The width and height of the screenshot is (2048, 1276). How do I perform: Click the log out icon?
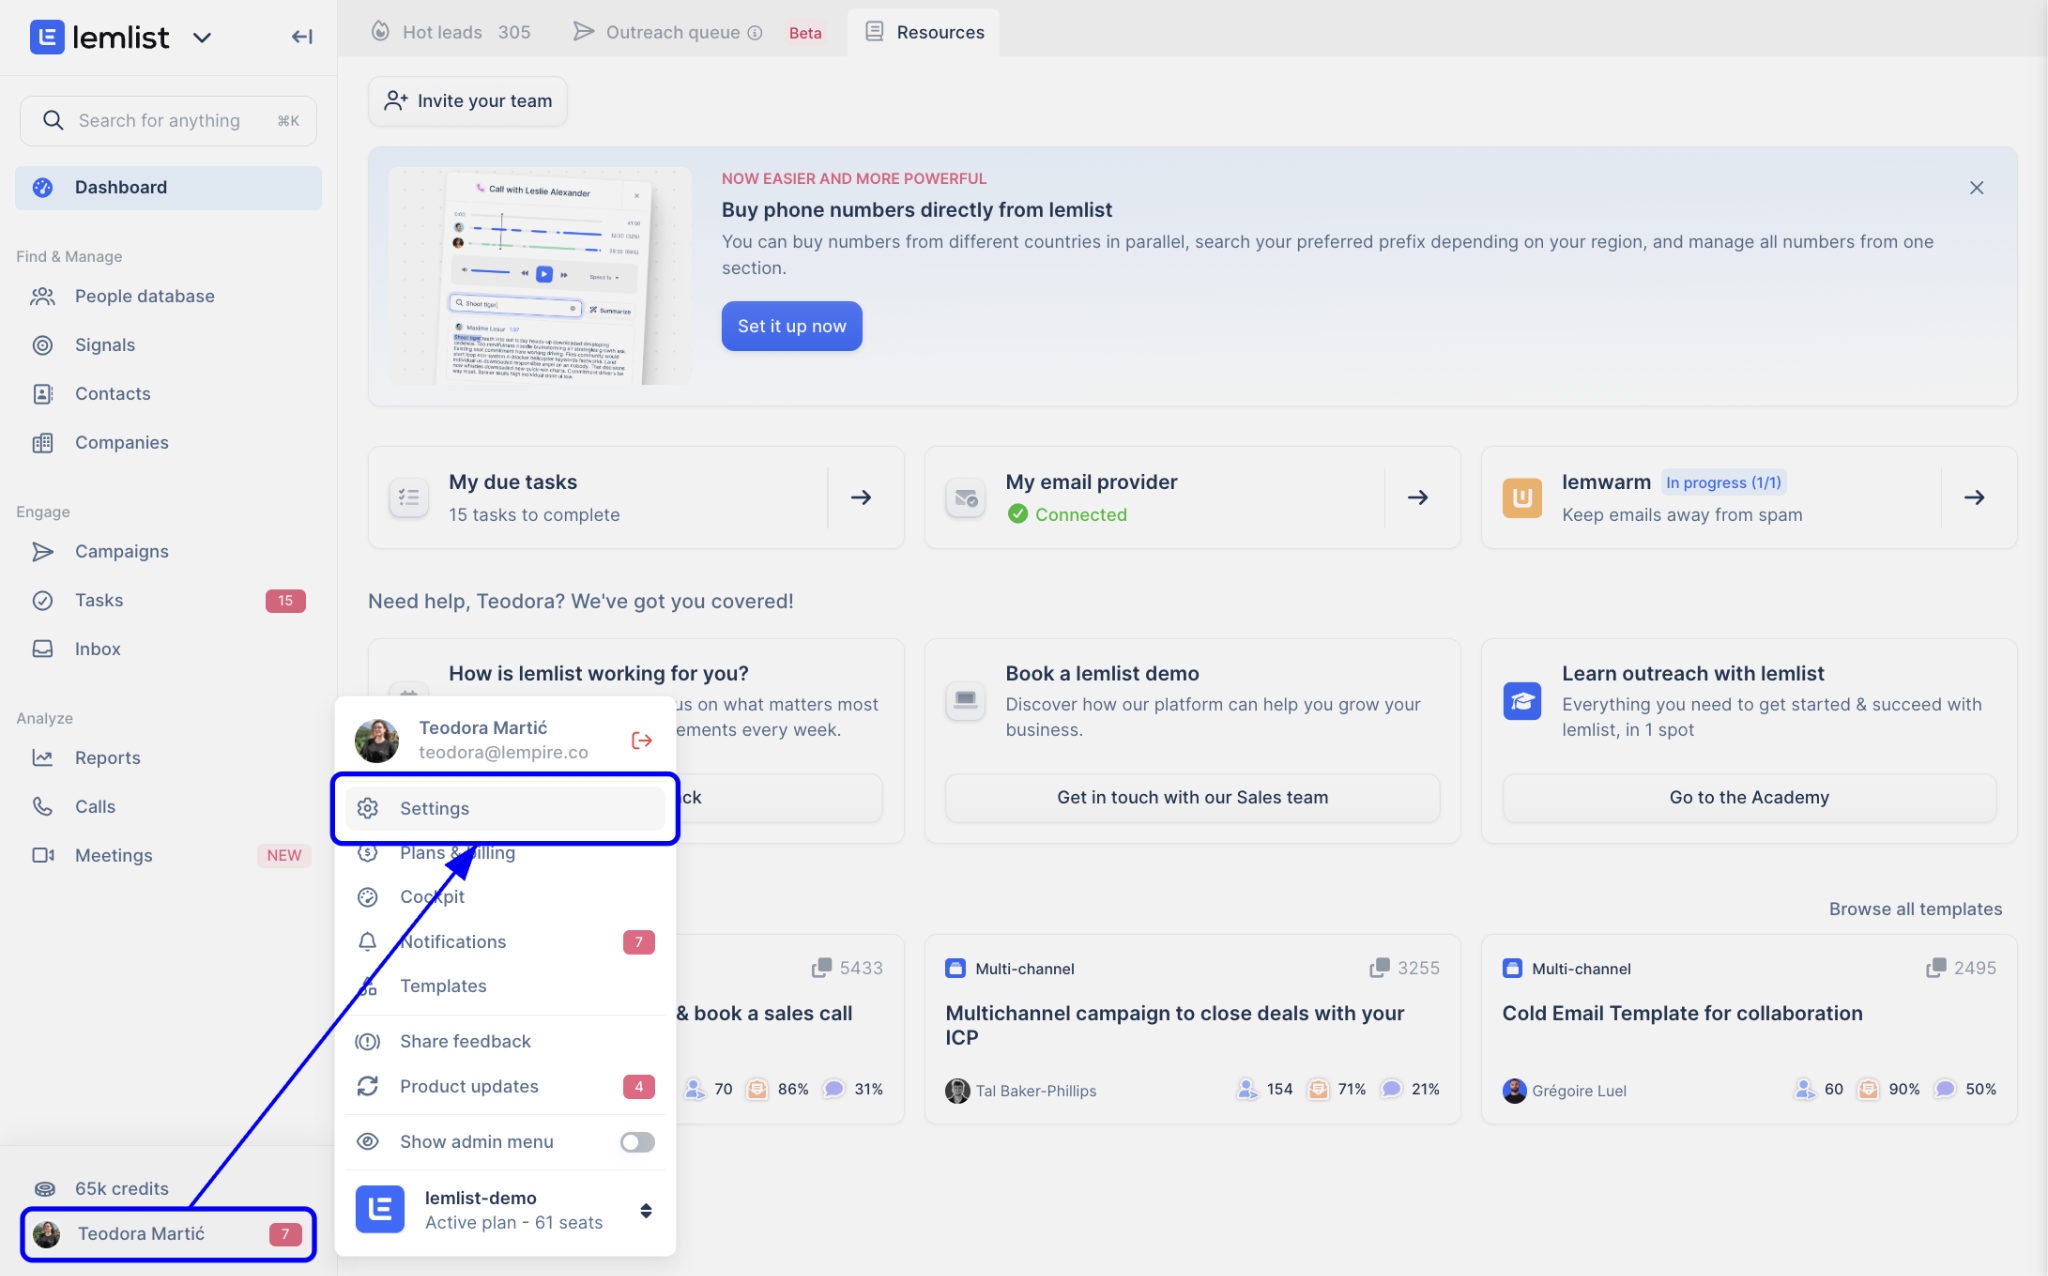(642, 740)
